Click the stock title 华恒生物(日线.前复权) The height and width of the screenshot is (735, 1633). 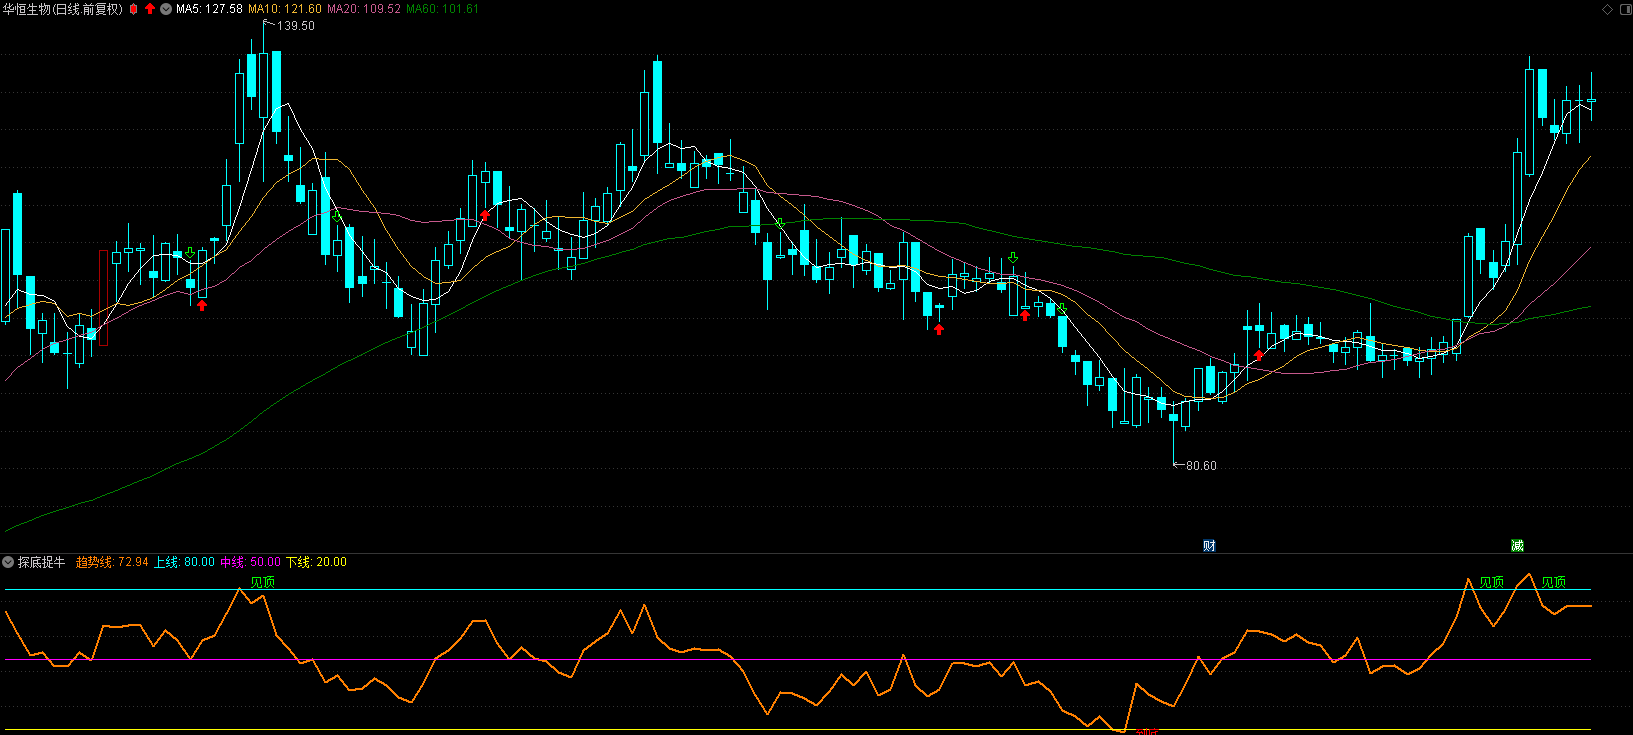(63, 9)
